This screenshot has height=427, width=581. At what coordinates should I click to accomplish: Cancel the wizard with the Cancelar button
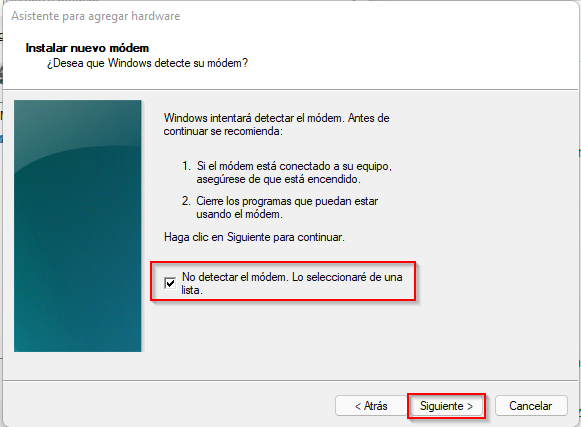[x=531, y=406]
